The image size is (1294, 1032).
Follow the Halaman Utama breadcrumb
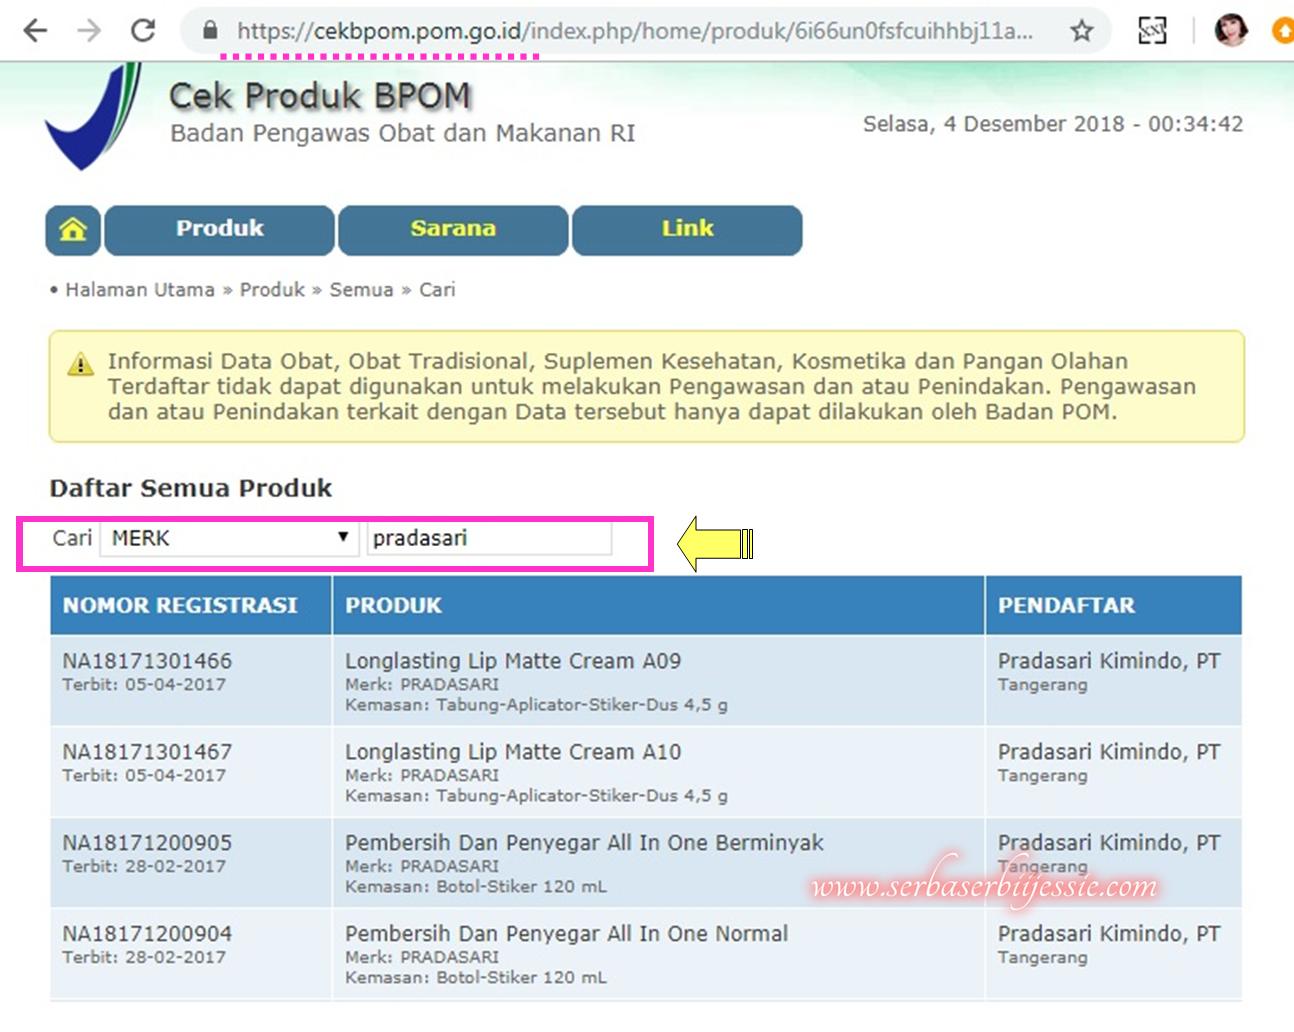pyautogui.click(x=140, y=290)
